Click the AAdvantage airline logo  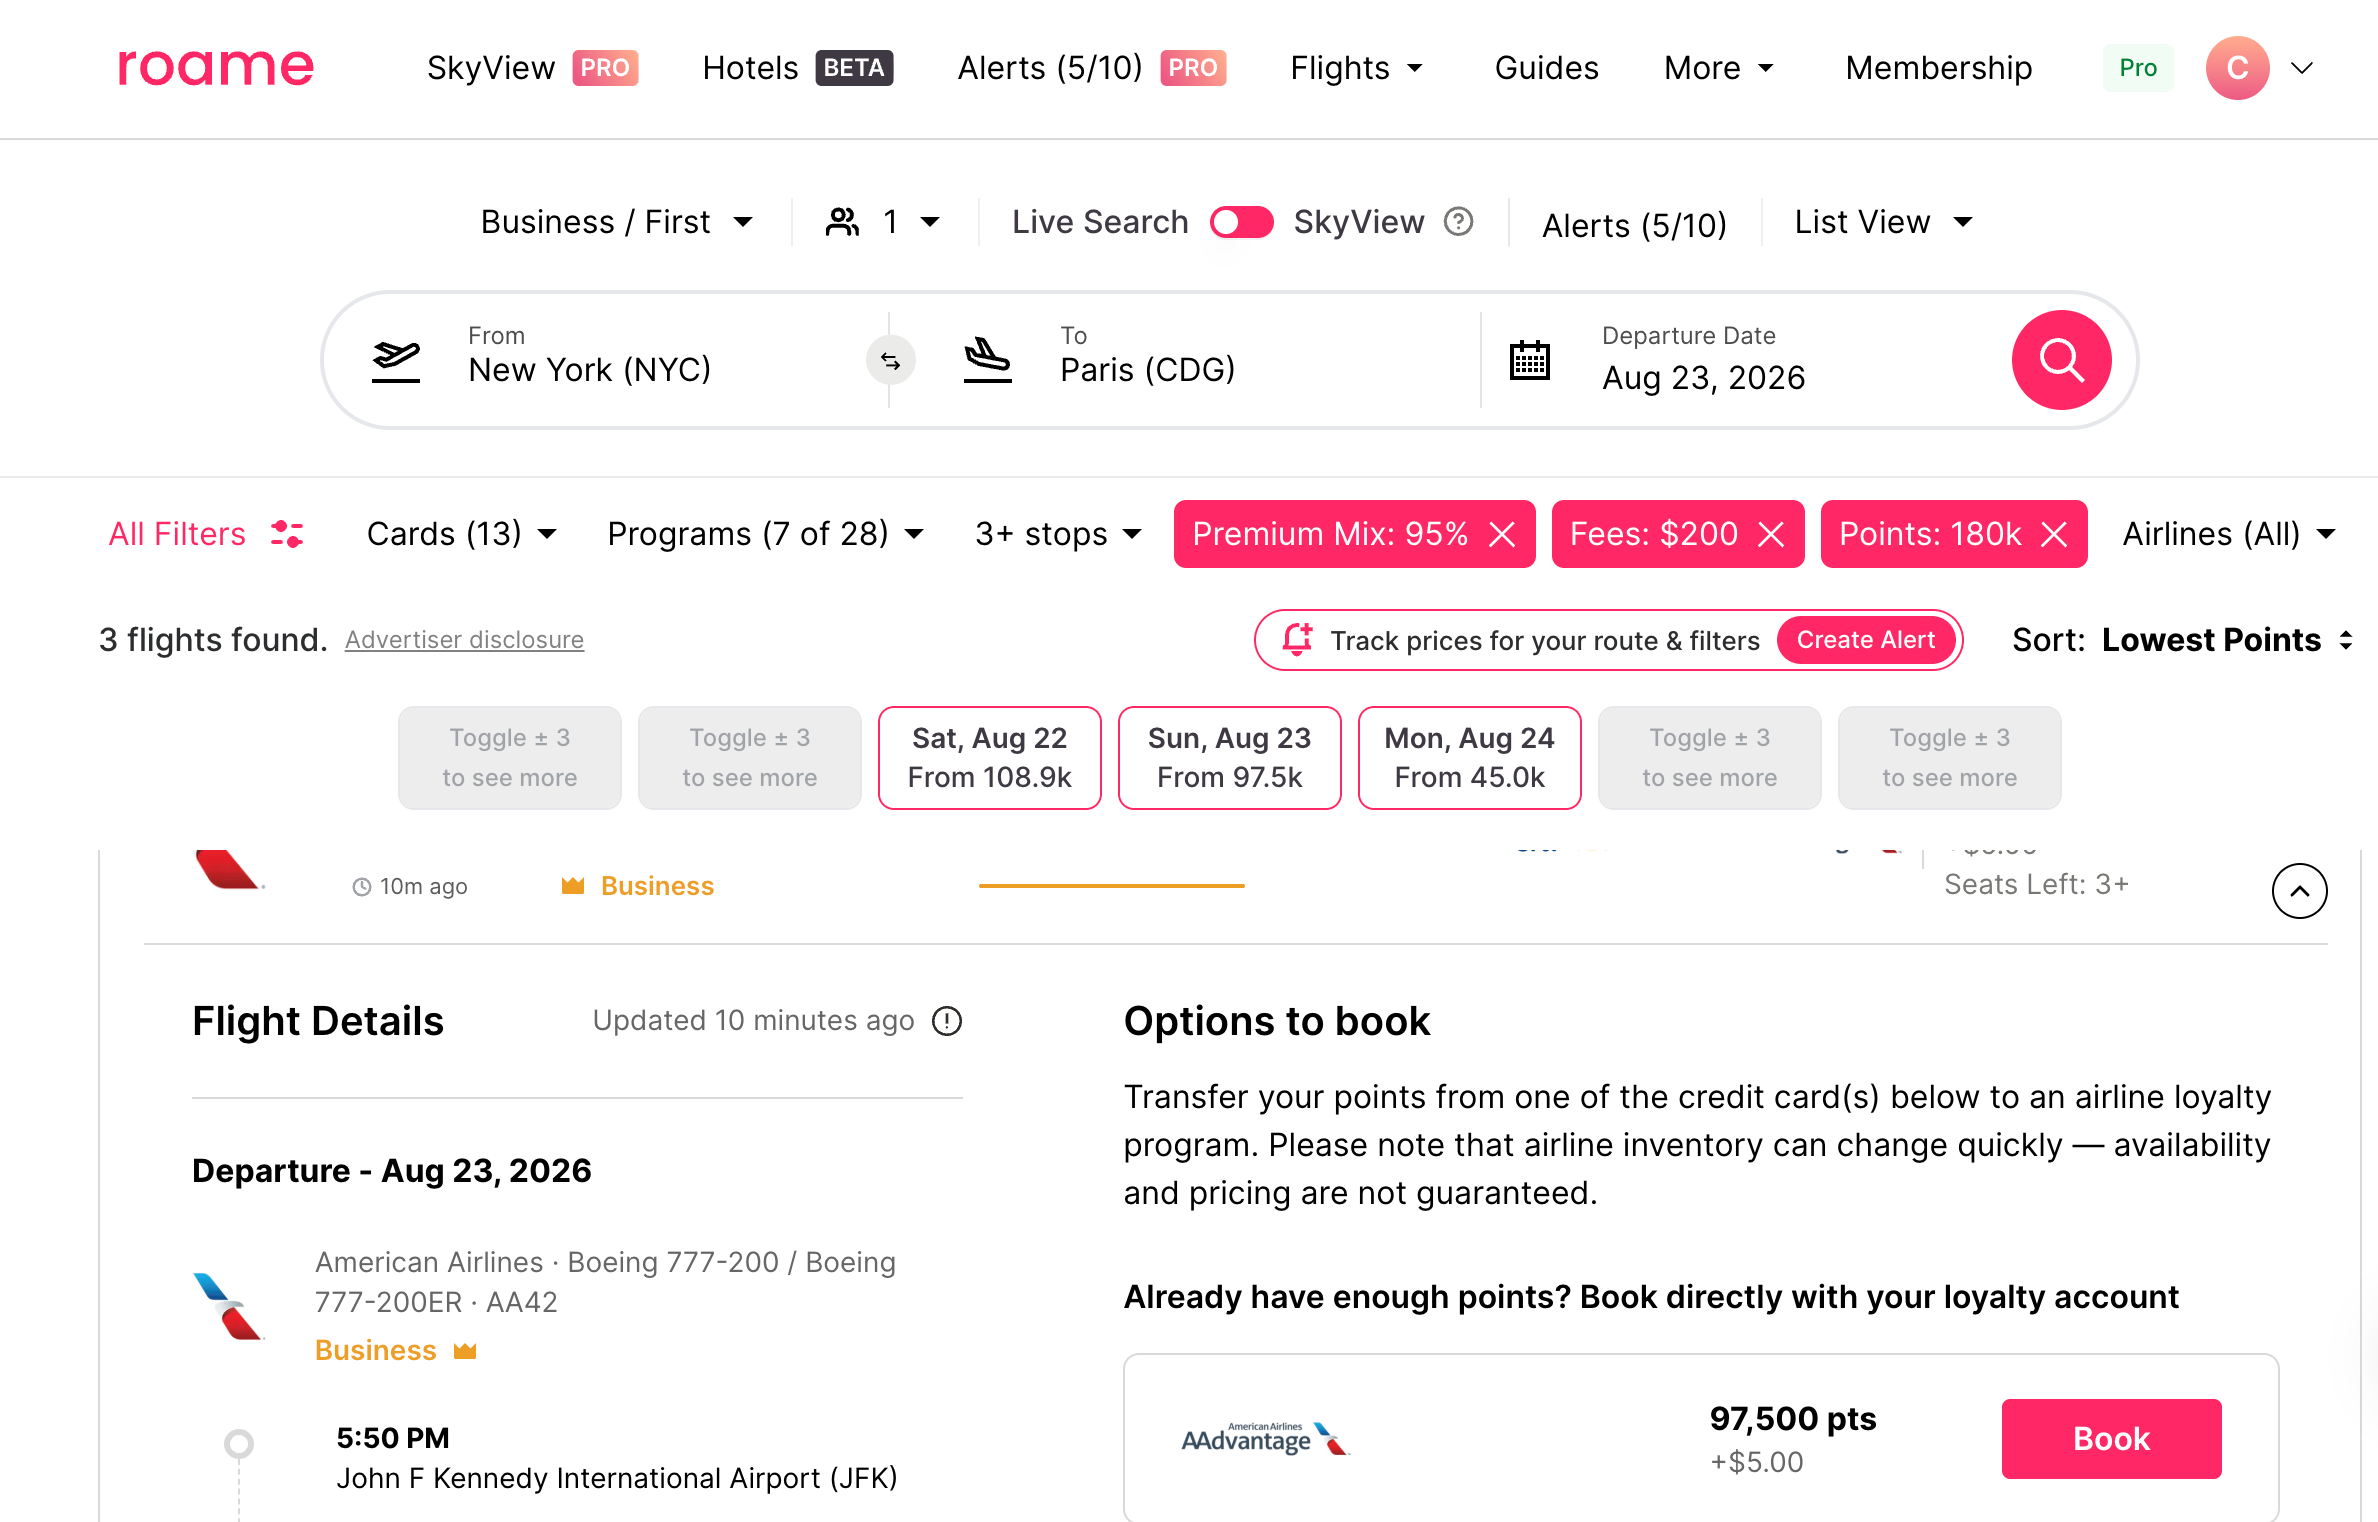pyautogui.click(x=1263, y=1438)
